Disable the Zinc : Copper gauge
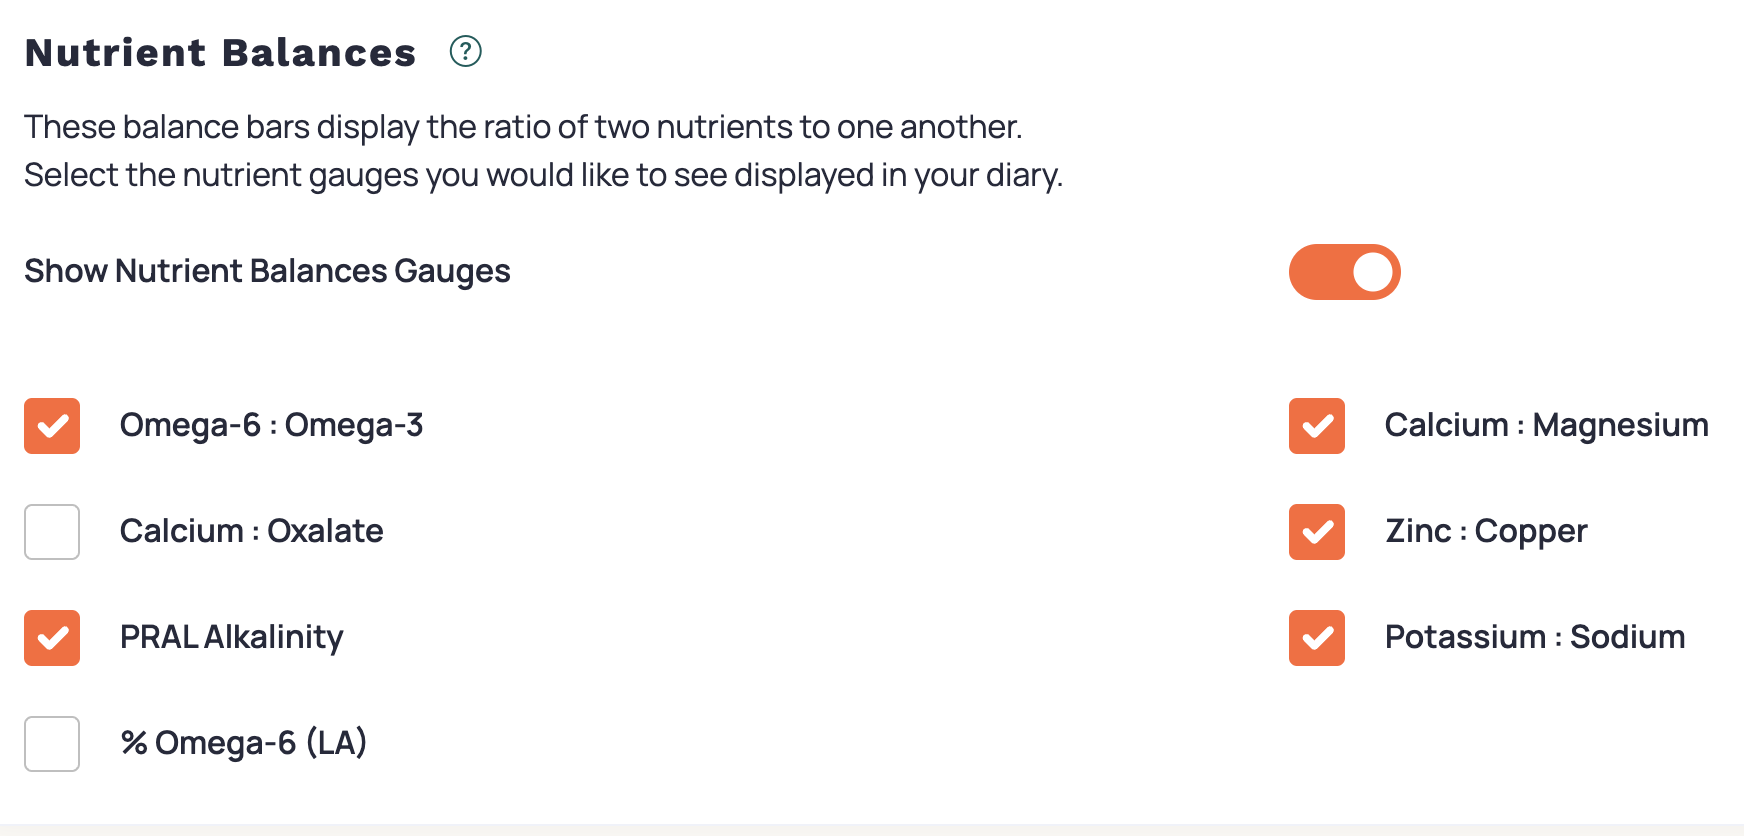1744x836 pixels. tap(1315, 533)
